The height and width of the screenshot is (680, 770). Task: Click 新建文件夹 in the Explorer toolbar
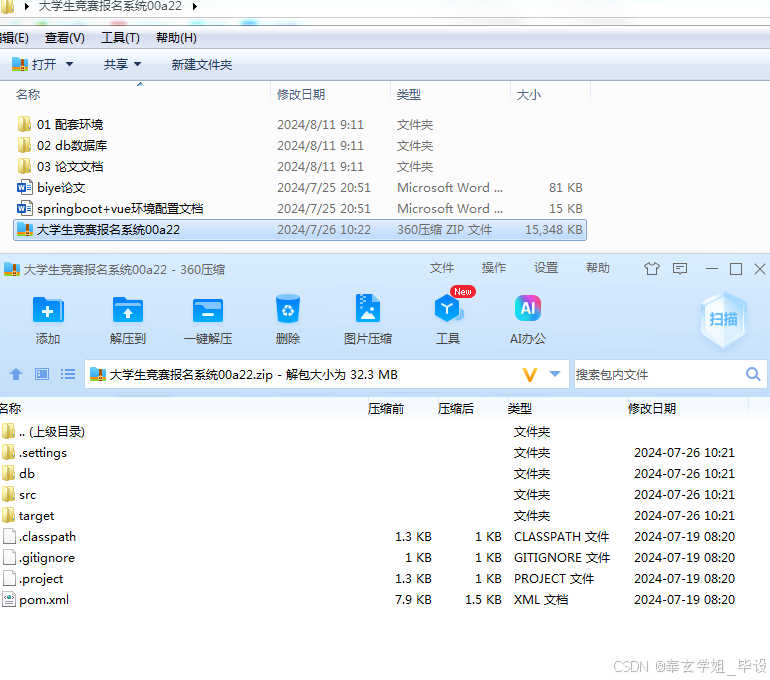(202, 65)
